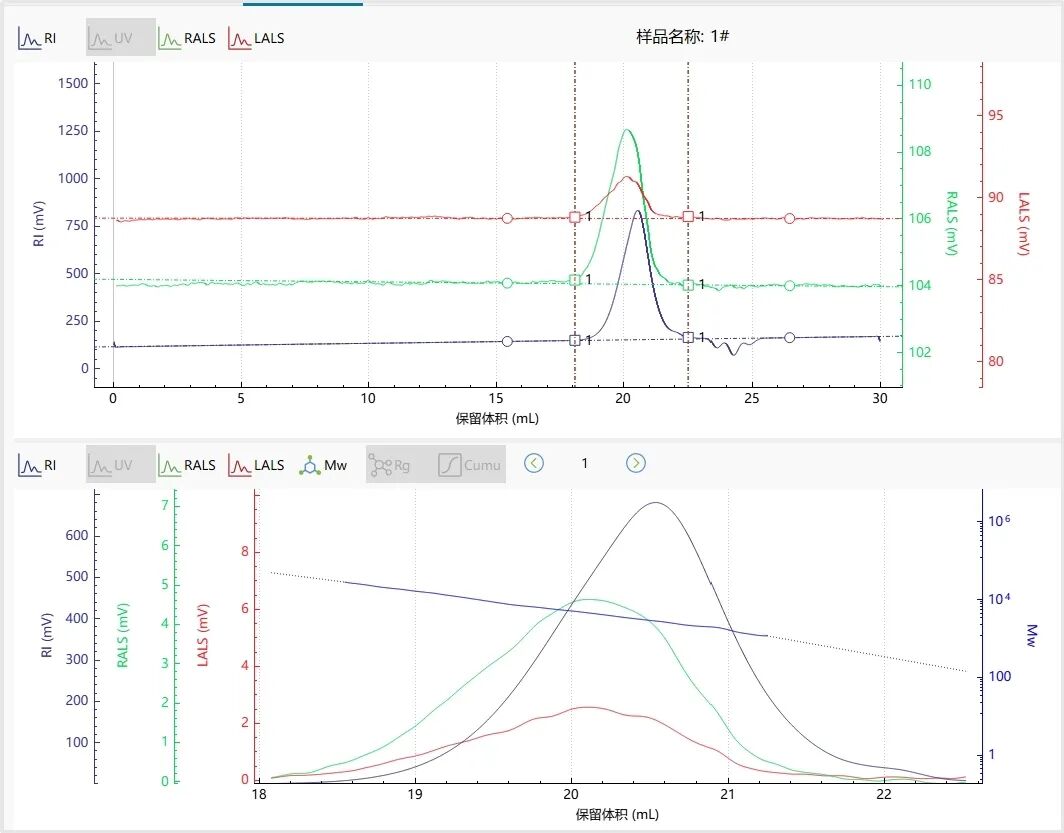1064x833 pixels.
Task: Enable the UV trace in the upper chart toolbar
Action: point(120,38)
